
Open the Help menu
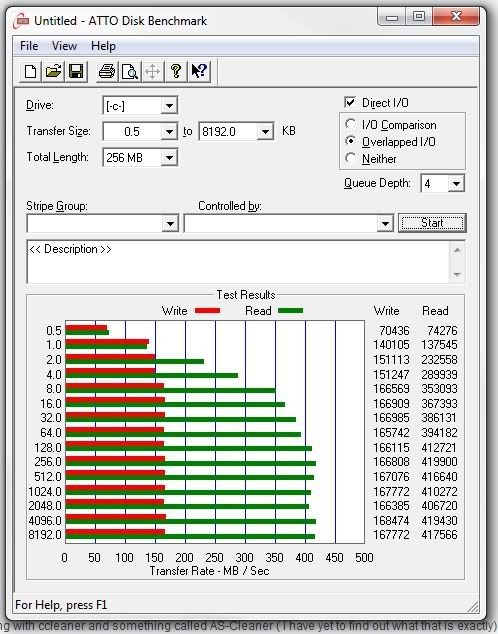tap(103, 46)
